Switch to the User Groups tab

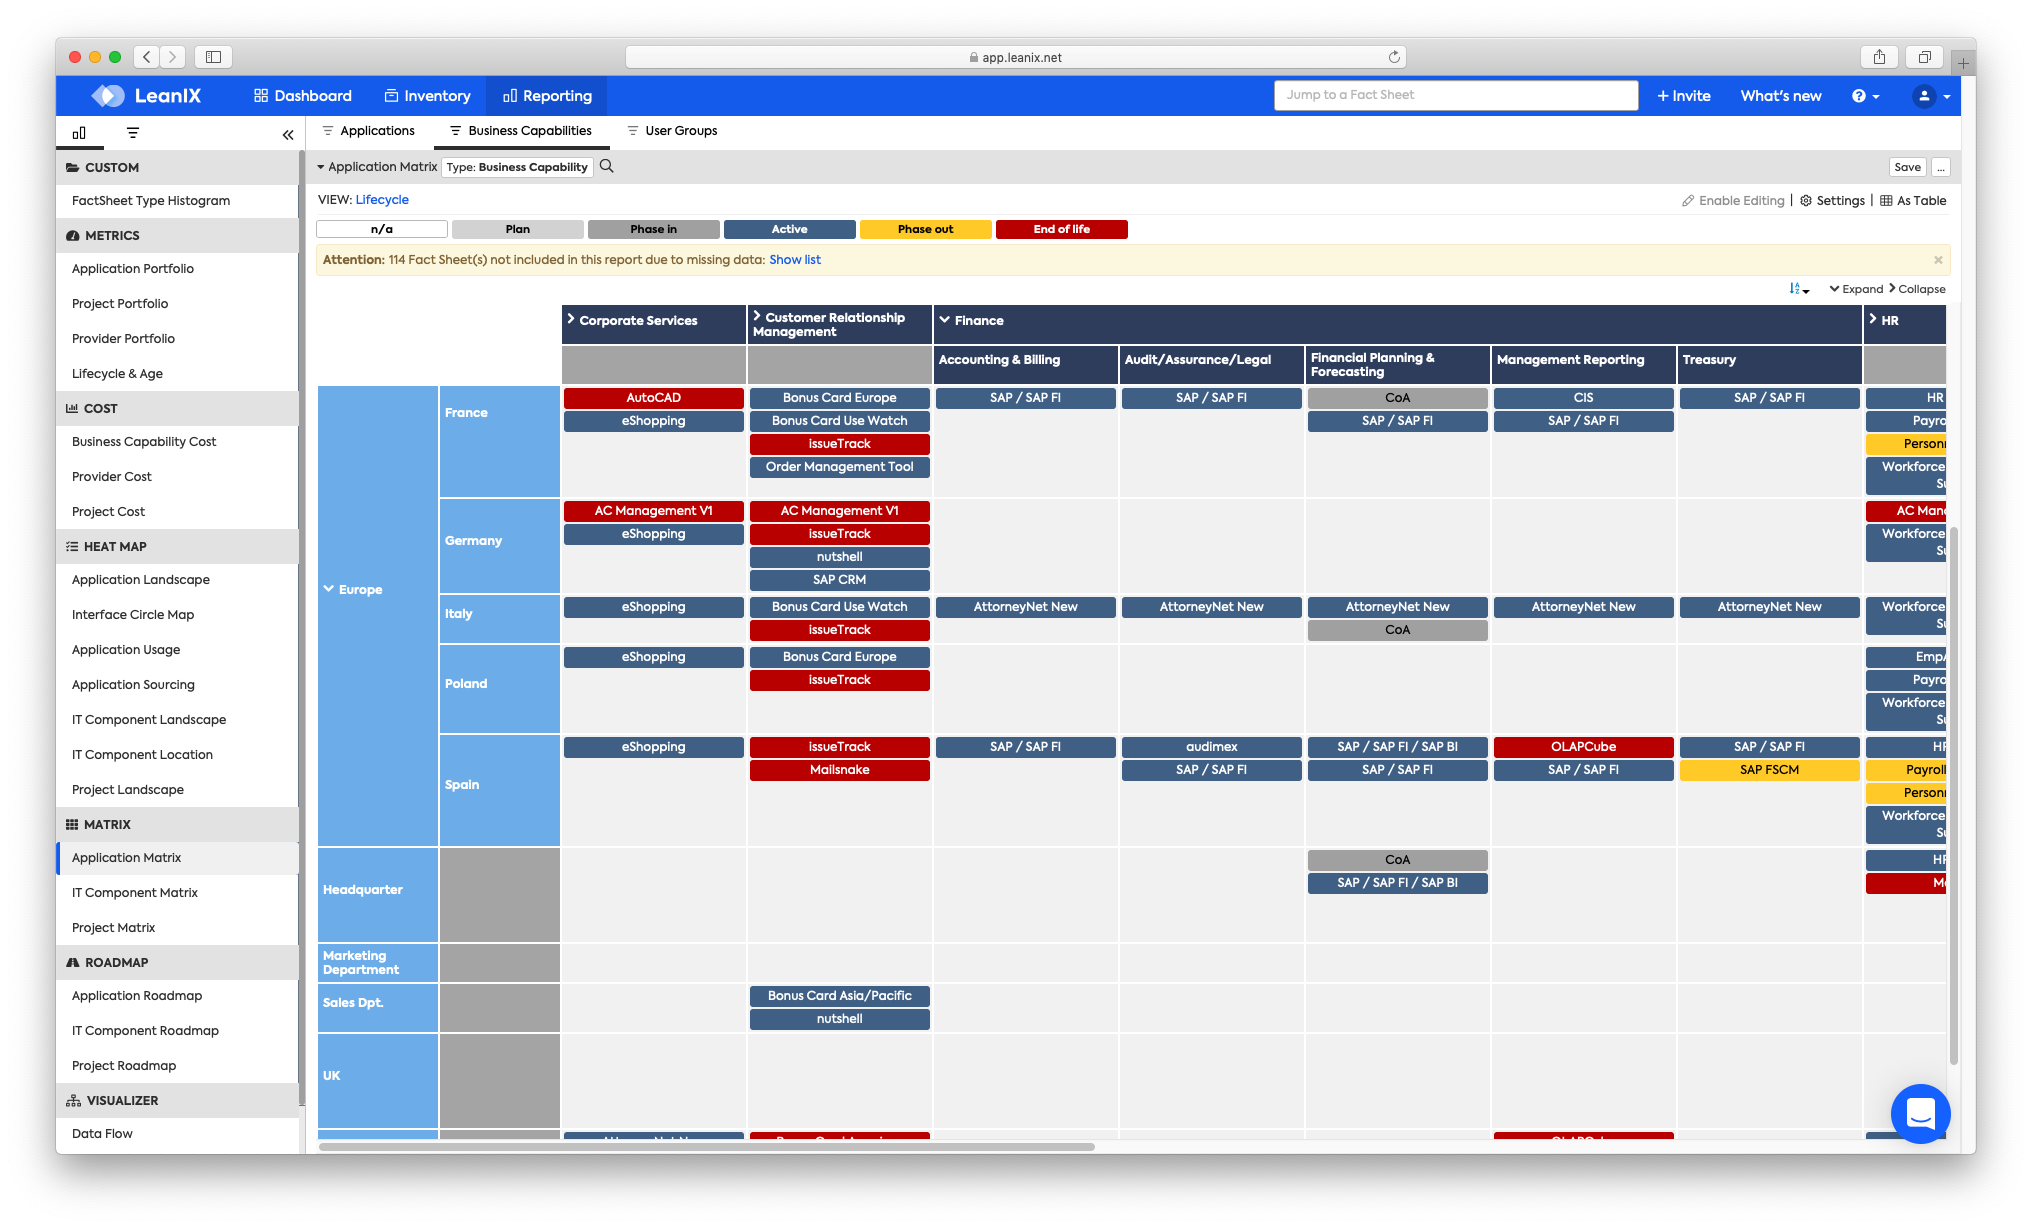(672, 131)
